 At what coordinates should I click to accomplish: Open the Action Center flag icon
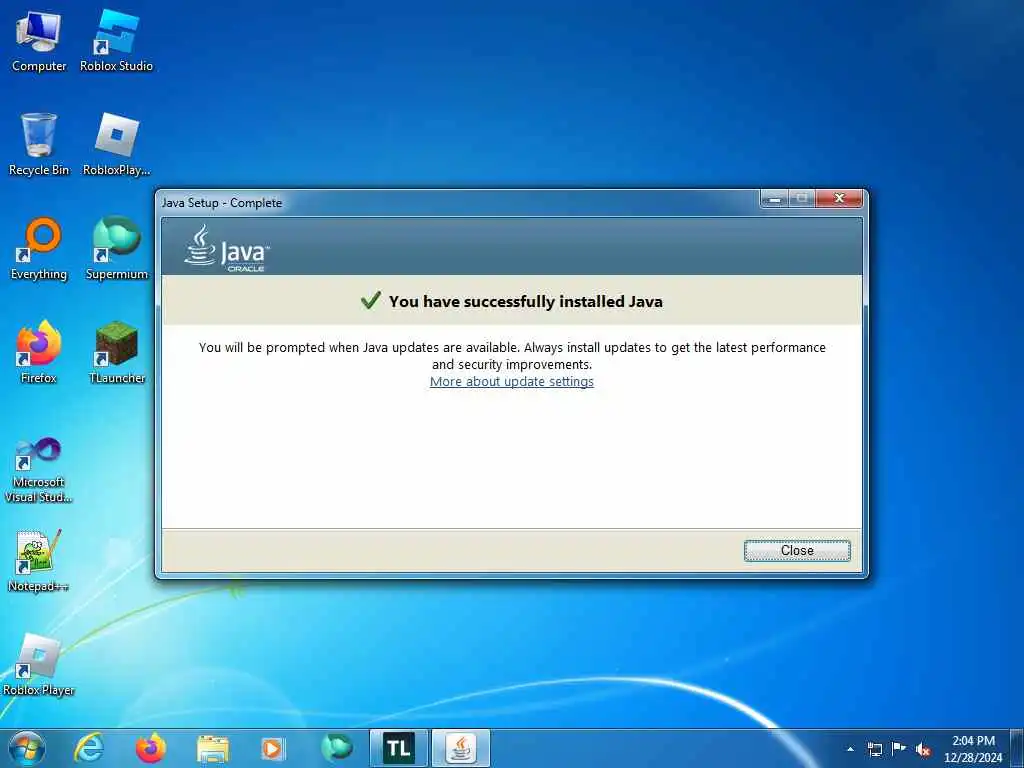[899, 748]
